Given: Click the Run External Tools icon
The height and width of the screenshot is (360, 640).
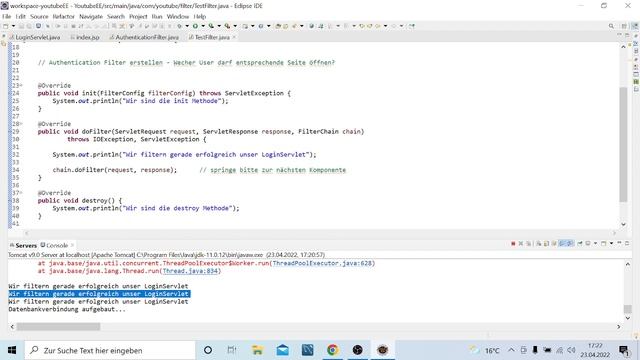Looking at the screenshot, I should click(x=227, y=26).
